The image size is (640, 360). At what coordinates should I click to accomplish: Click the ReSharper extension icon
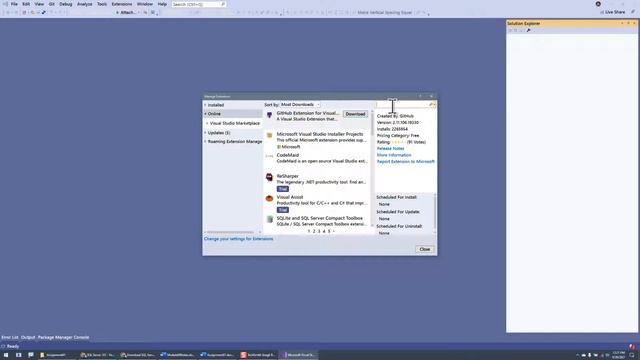pos(269,177)
